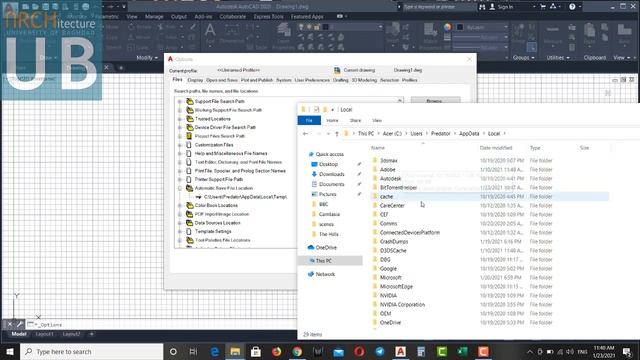This screenshot has height=360, width=640.
Task: Open the Share tab in Explorer
Action: tap(355, 120)
